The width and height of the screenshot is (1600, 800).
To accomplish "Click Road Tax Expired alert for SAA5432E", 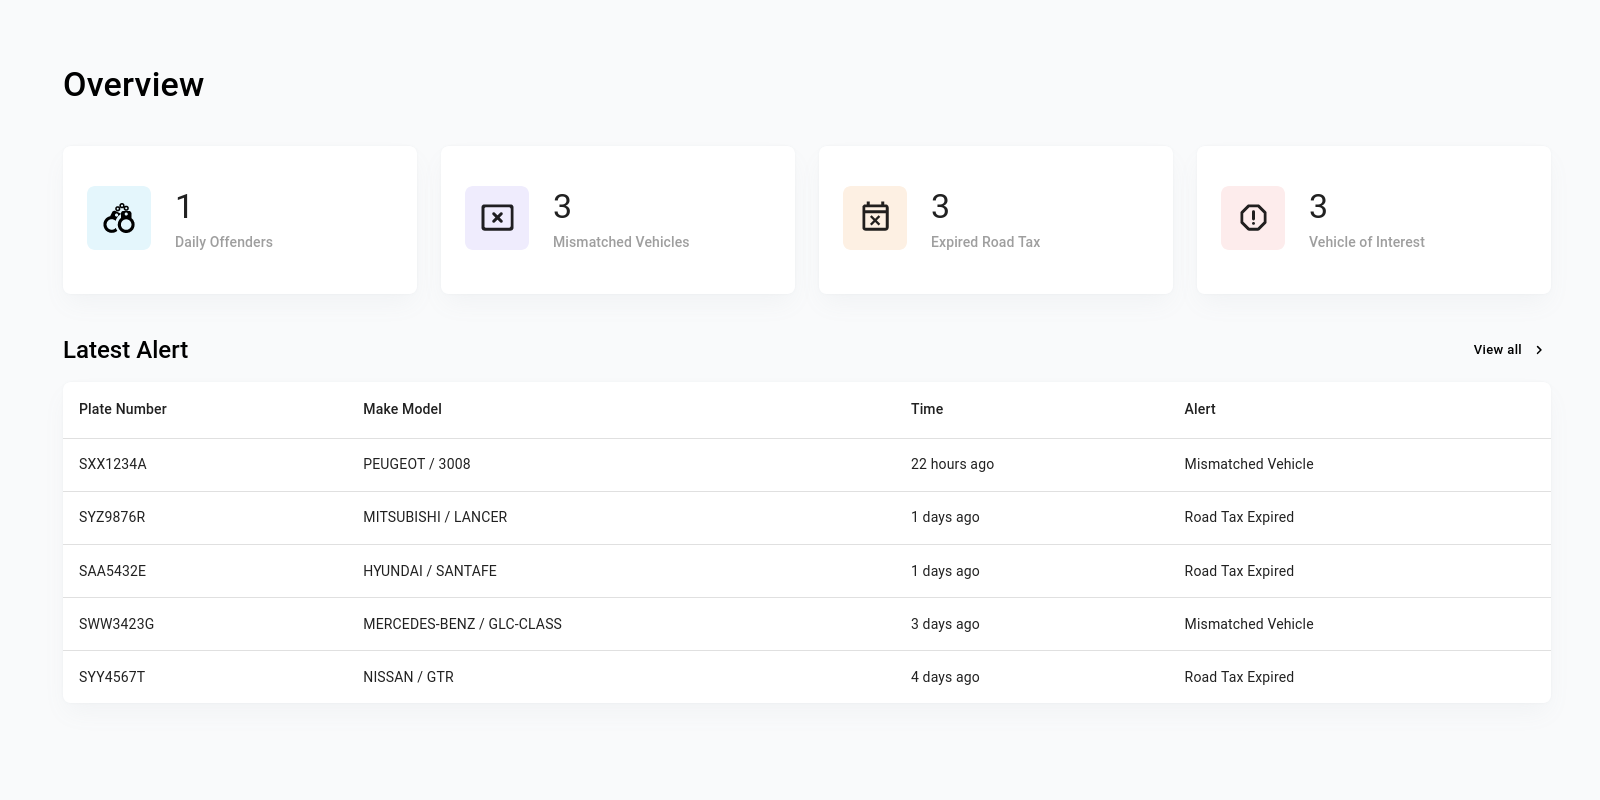I will point(1239,571).
